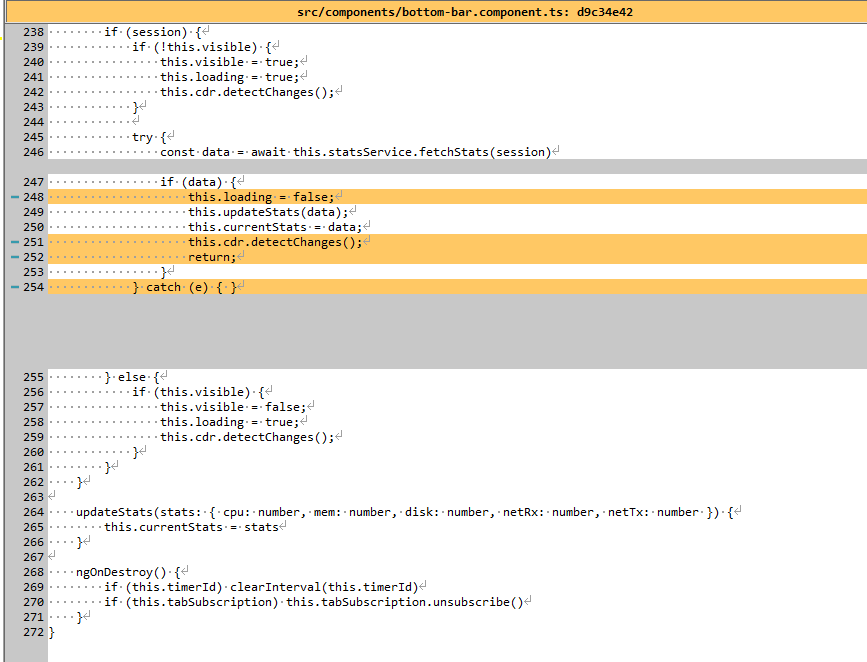The image size is (867, 662).
Task: Click 'this.currentStats = data;' line
Action: coord(275,227)
